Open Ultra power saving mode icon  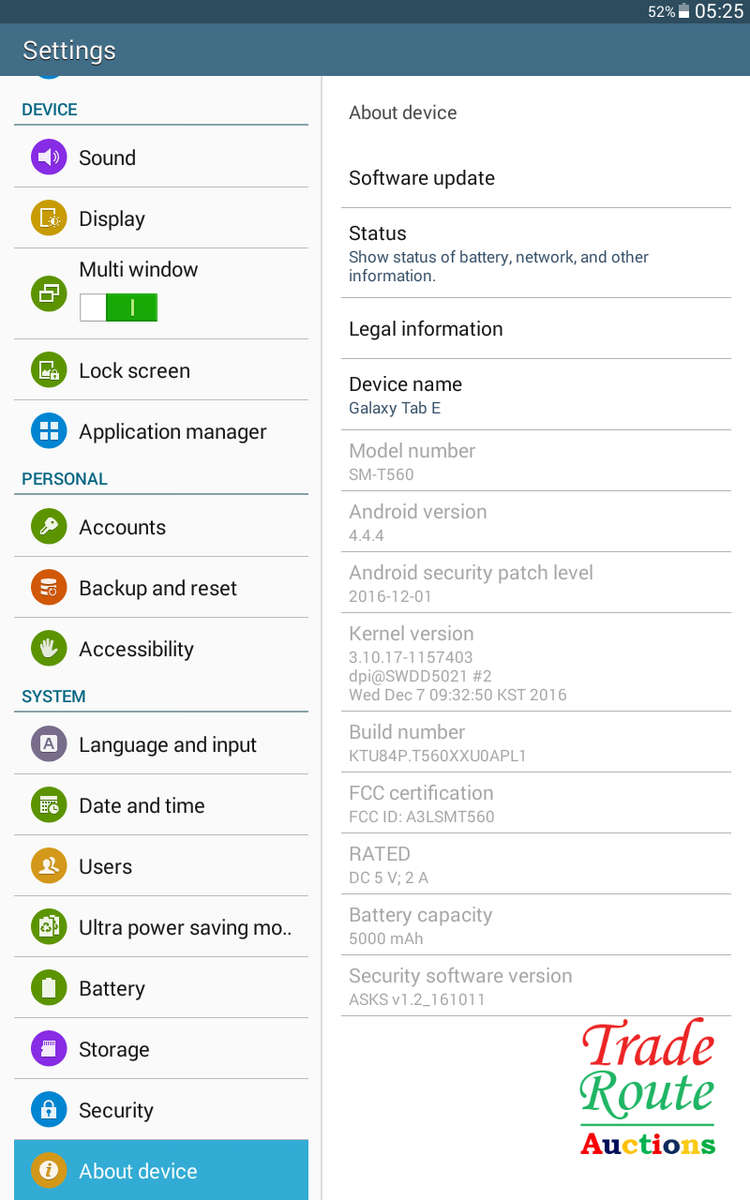point(48,926)
